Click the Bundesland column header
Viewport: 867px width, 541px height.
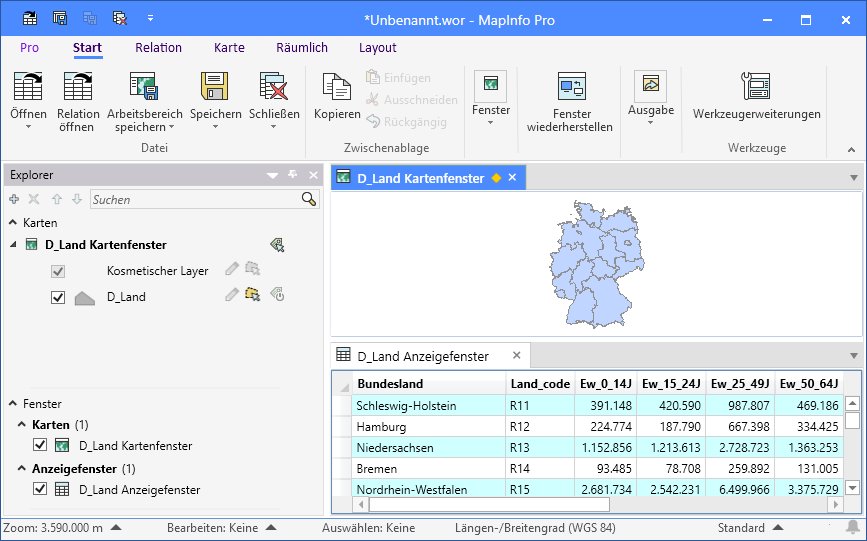pos(429,383)
